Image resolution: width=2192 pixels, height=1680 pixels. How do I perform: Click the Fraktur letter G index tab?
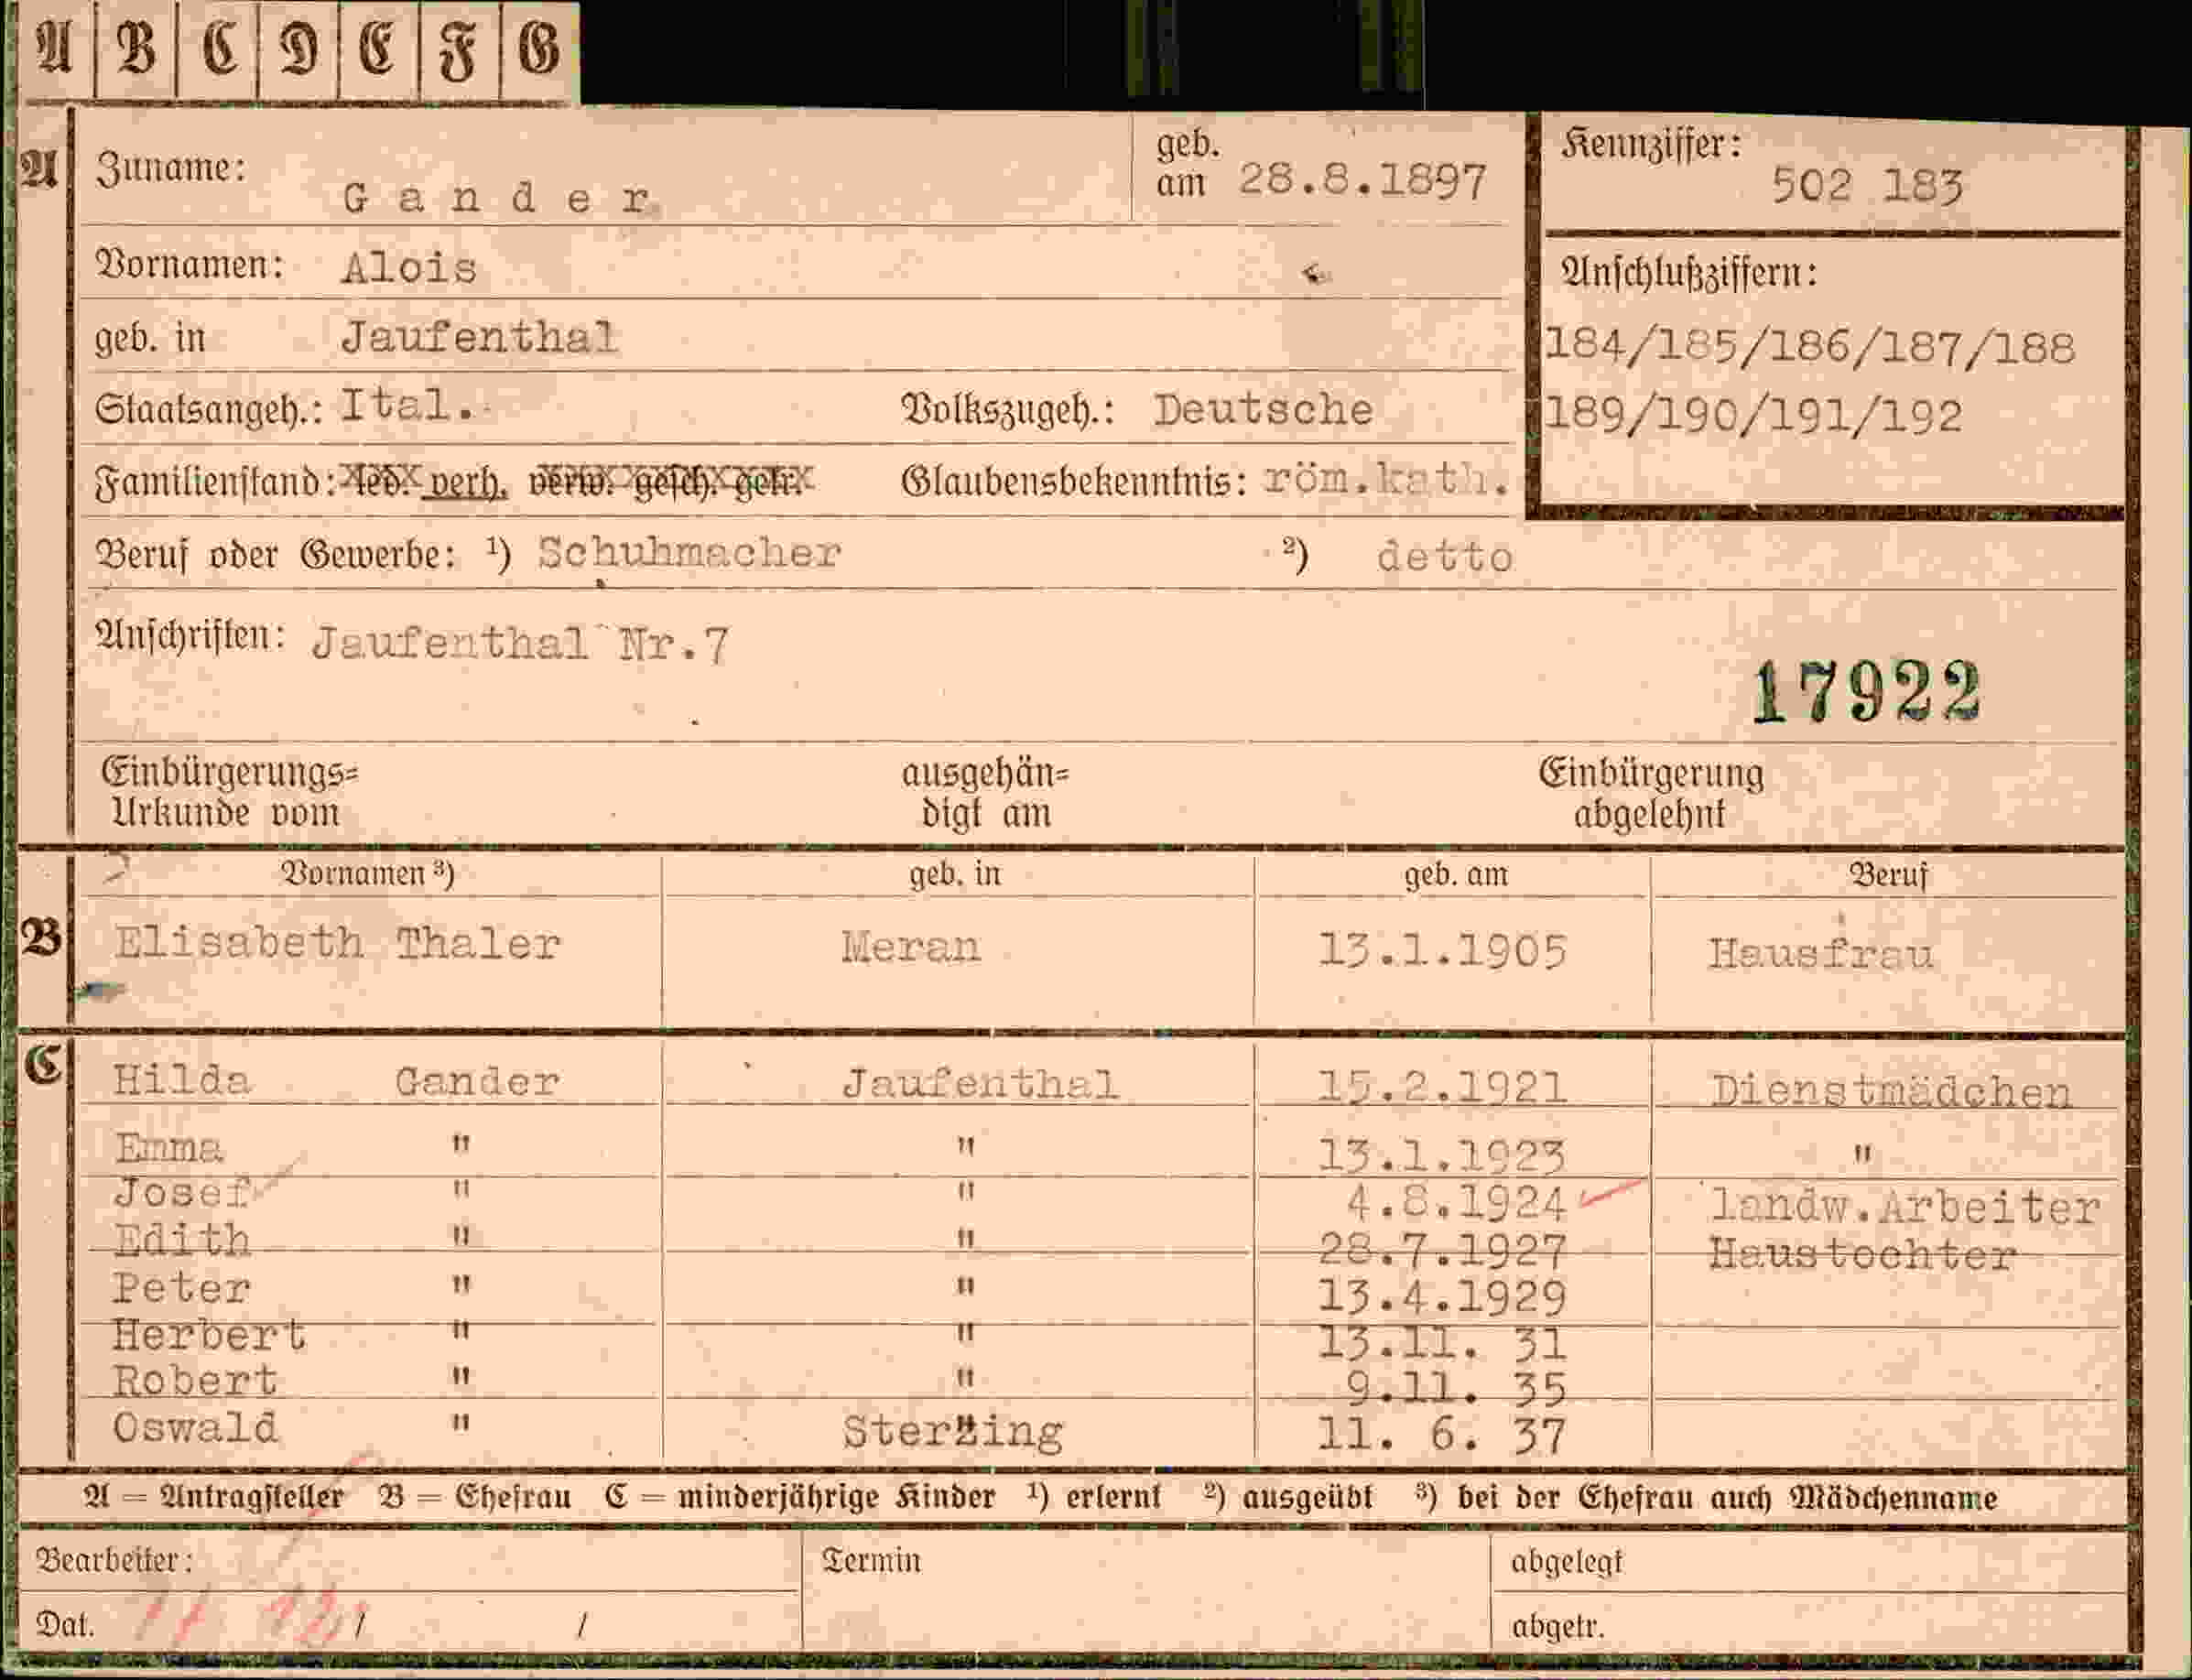point(539,50)
